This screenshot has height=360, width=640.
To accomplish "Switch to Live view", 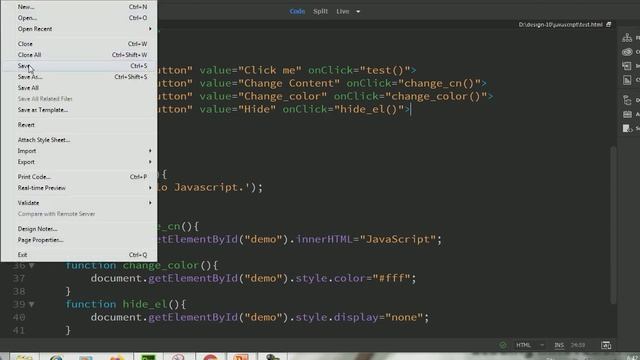I will click(342, 11).
